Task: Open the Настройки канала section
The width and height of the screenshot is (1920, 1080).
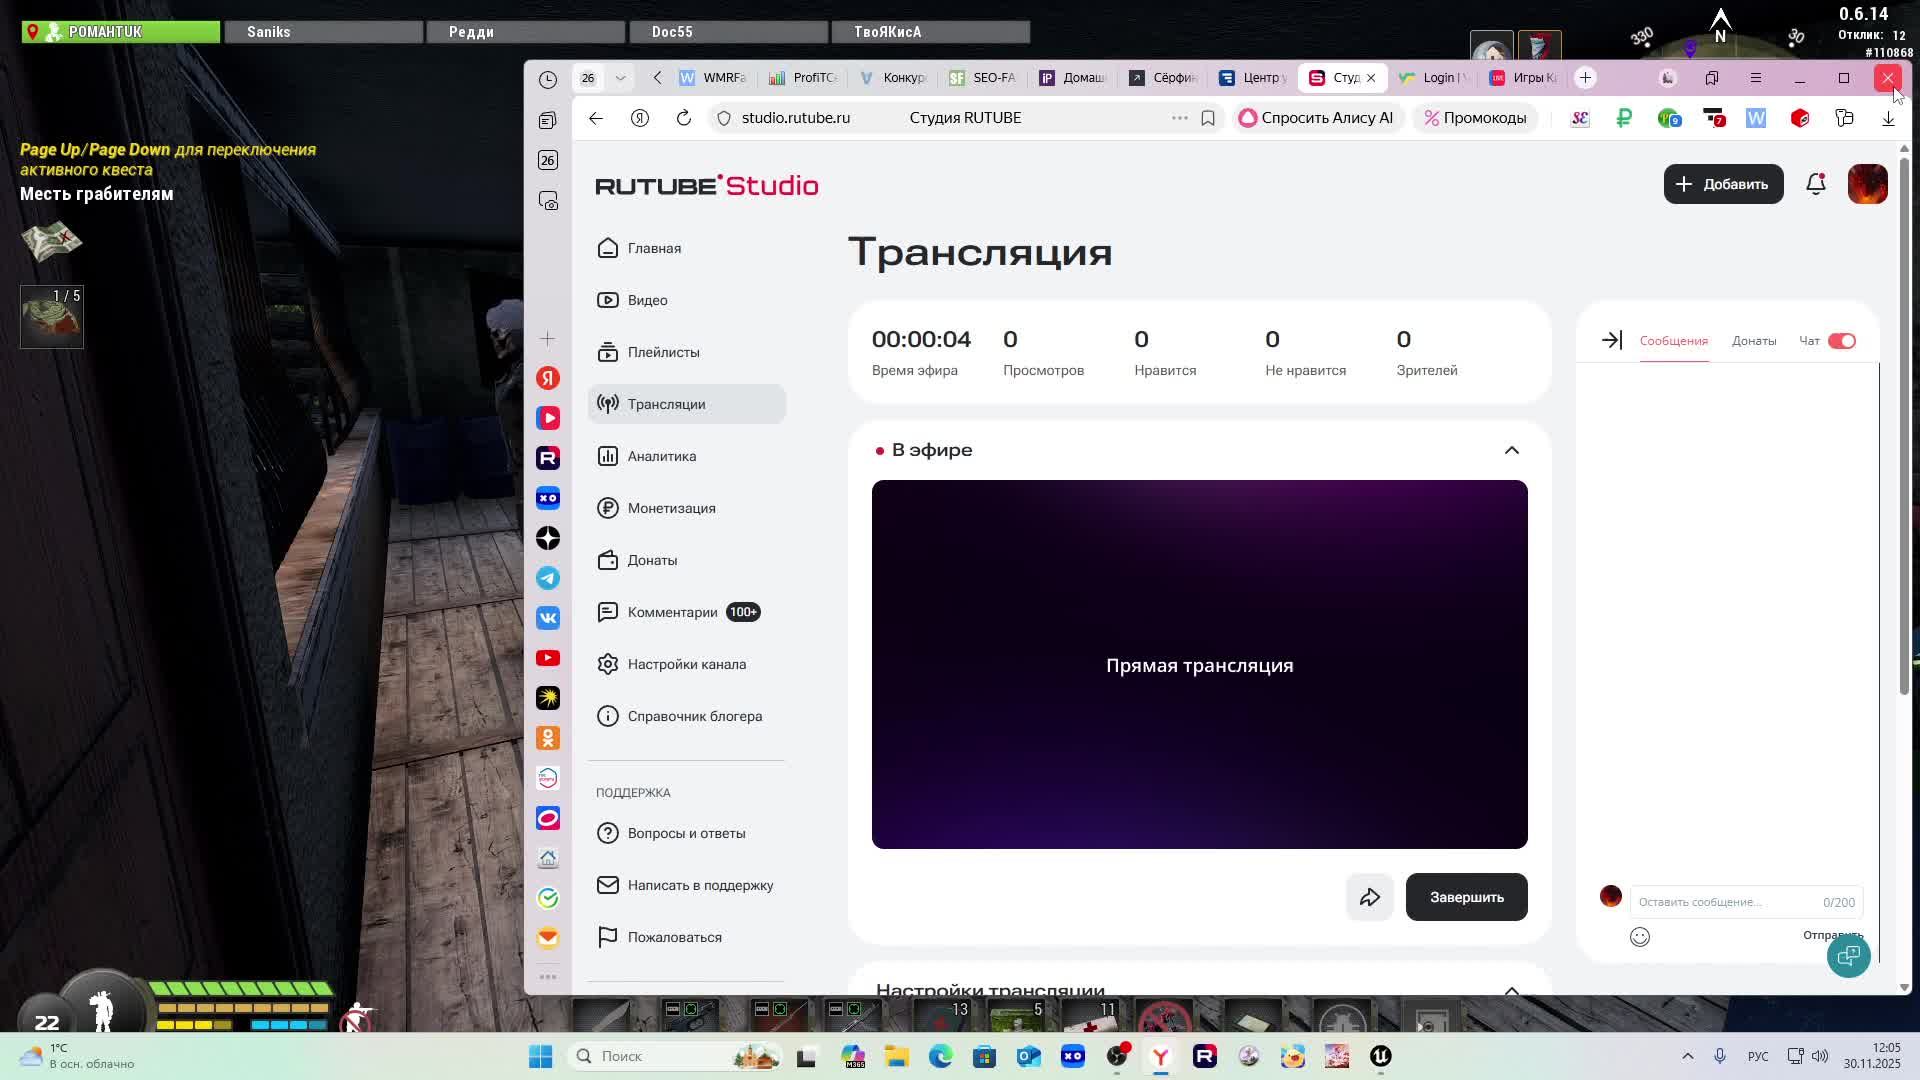Action: tap(685, 664)
